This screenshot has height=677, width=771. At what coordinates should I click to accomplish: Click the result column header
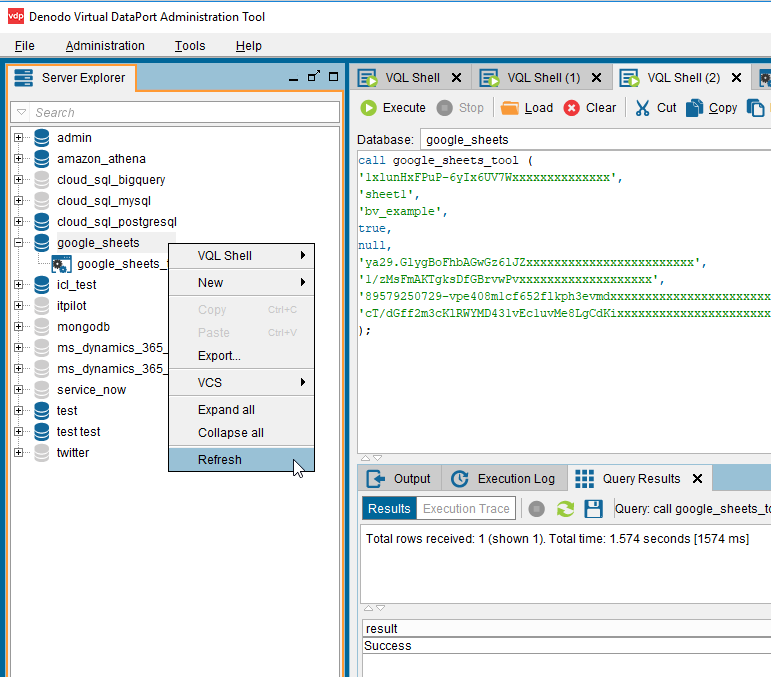pyautogui.click(x=566, y=628)
